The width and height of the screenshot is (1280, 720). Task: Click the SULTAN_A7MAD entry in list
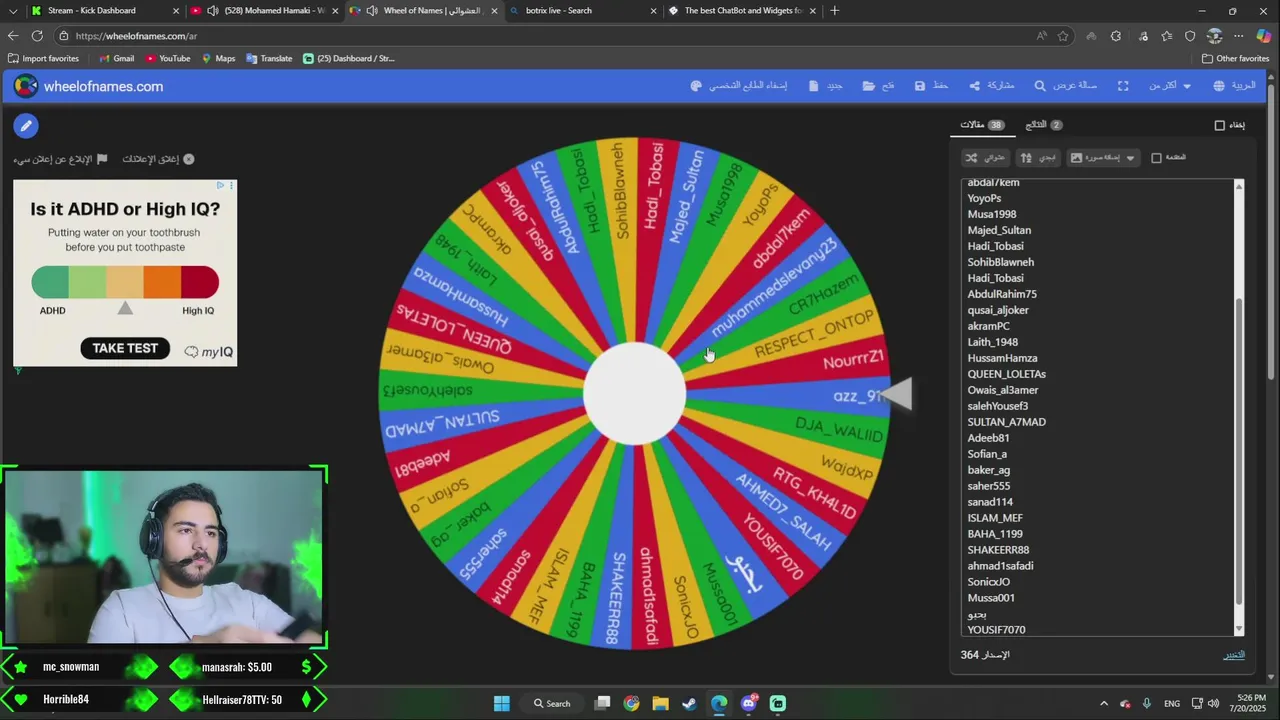click(1006, 422)
